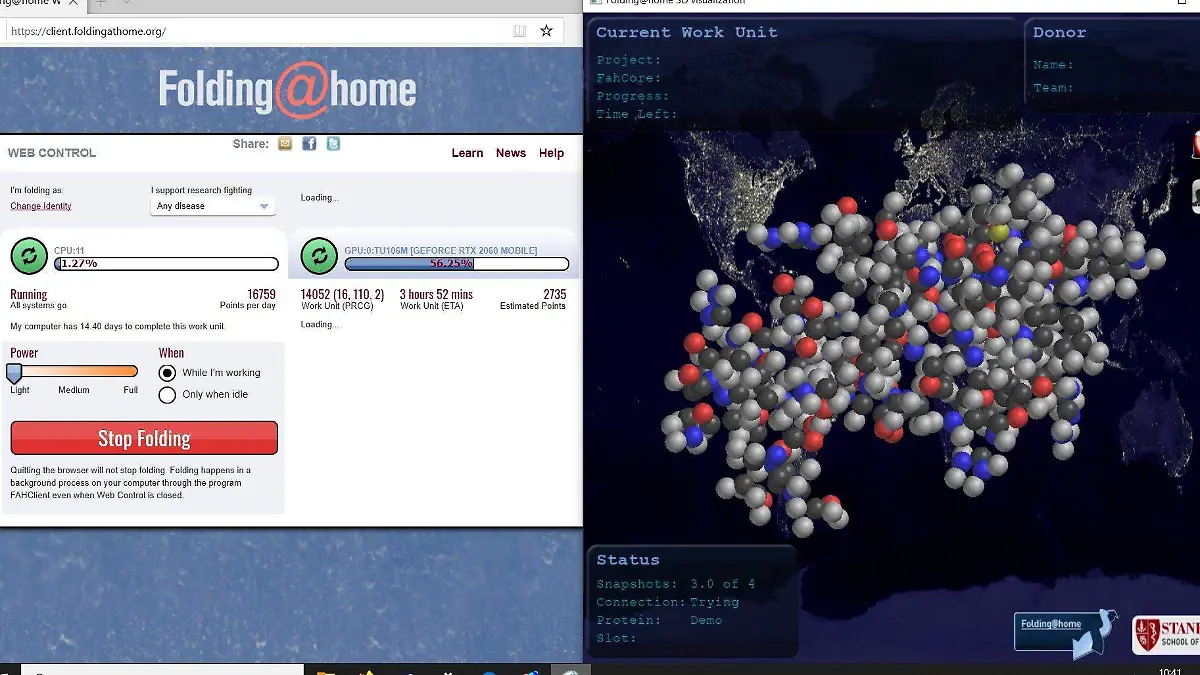The image size is (1200, 675).
Task: Click the Folding@home banner logo in the web page
Action: (x=287, y=90)
